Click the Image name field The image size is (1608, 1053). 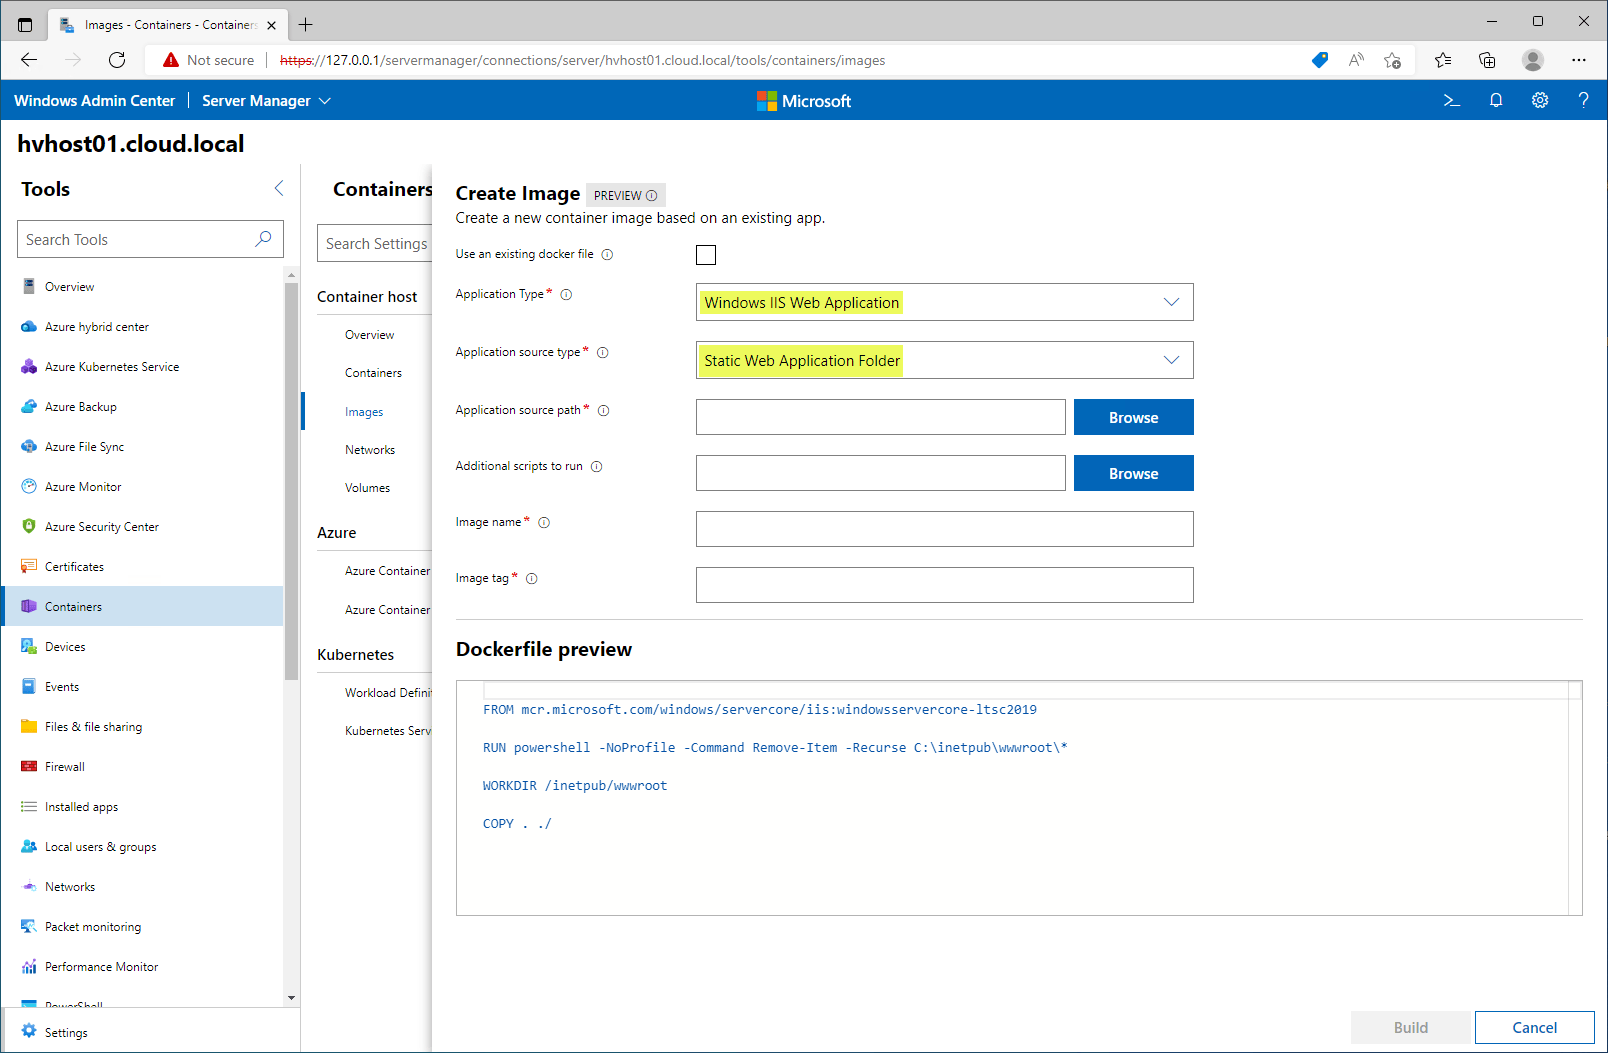(x=945, y=529)
